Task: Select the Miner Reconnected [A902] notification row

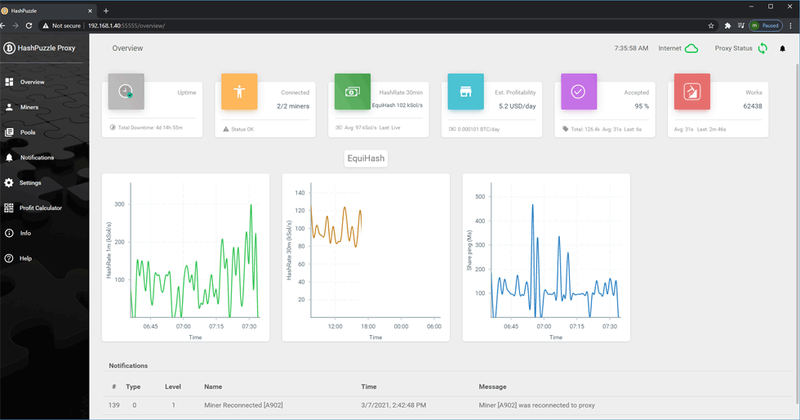Action: [448, 405]
